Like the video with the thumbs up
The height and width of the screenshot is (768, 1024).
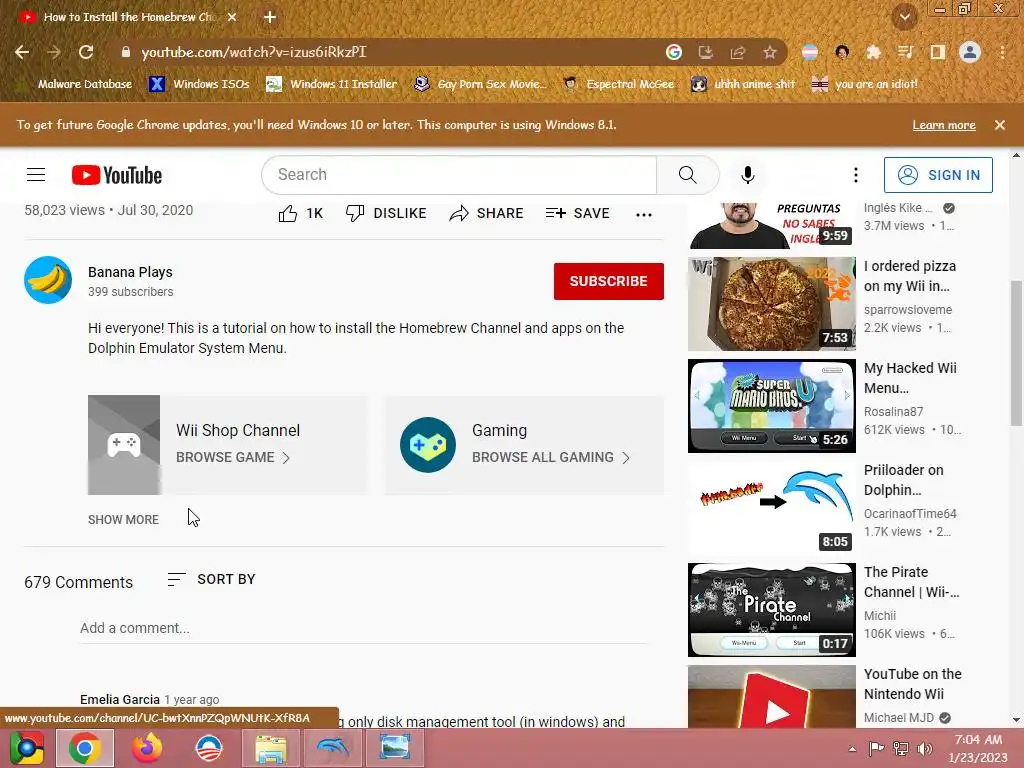(x=300, y=214)
